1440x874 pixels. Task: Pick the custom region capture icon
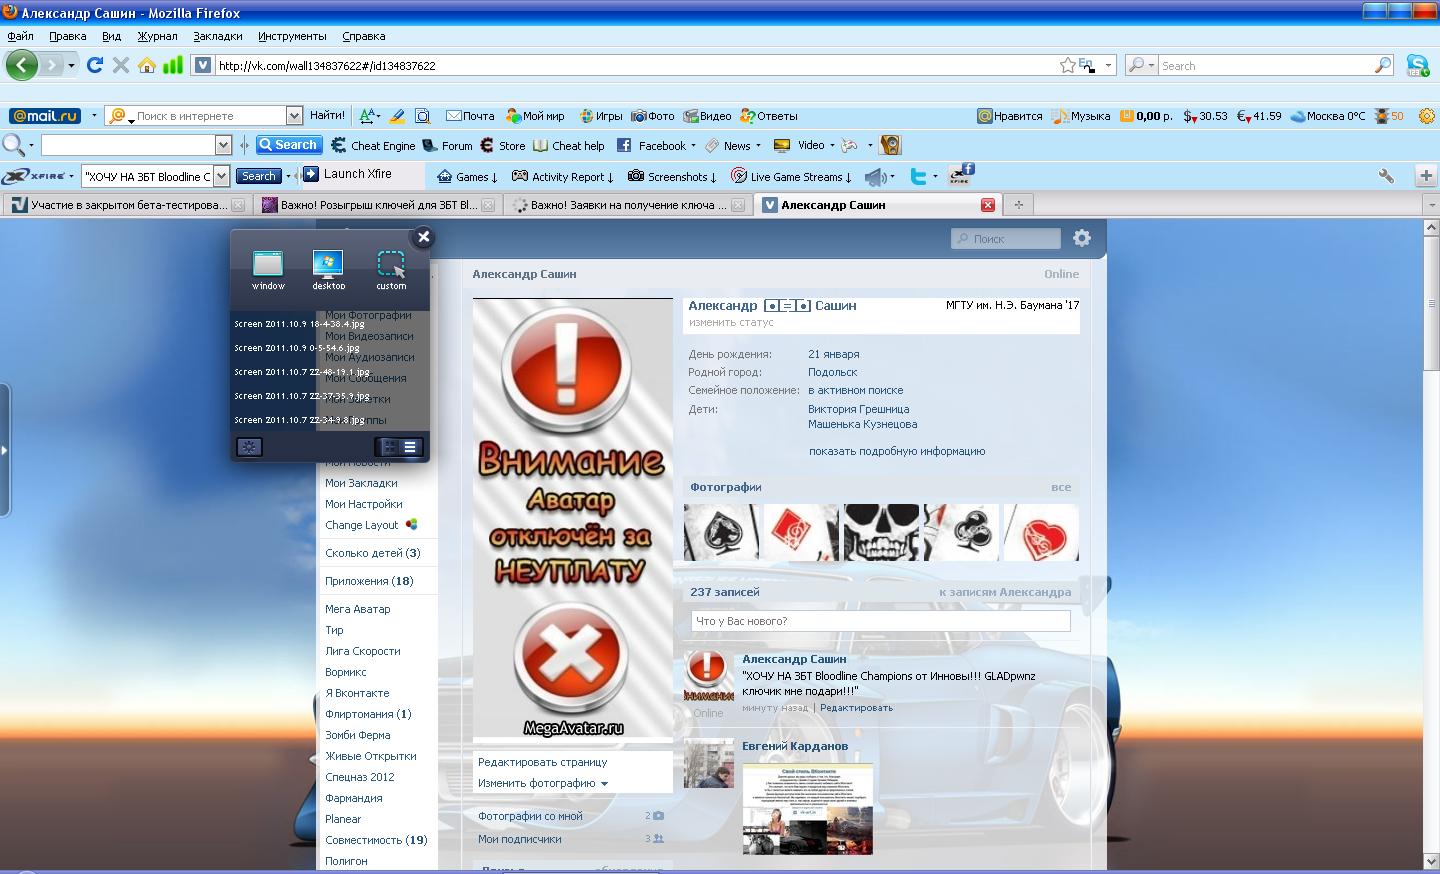[x=391, y=264]
